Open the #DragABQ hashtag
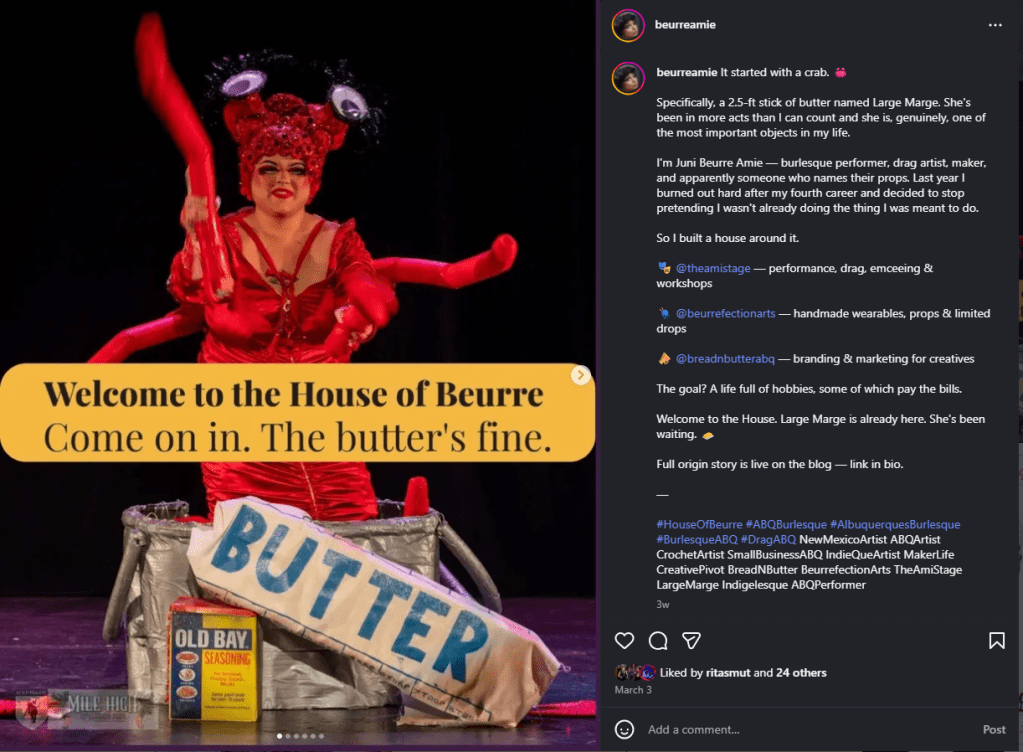 pos(768,539)
